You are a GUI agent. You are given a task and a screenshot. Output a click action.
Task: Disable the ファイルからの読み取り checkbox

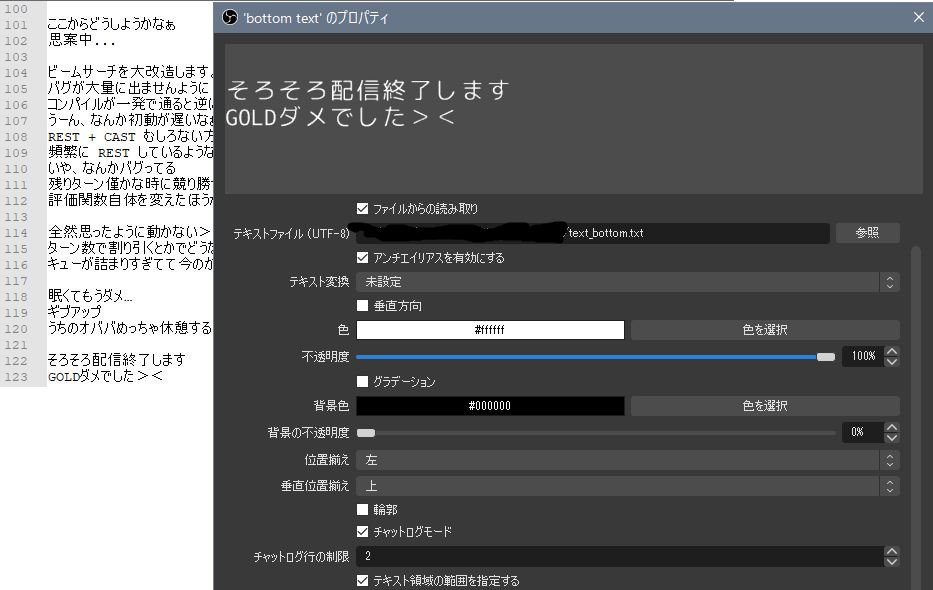(362, 208)
